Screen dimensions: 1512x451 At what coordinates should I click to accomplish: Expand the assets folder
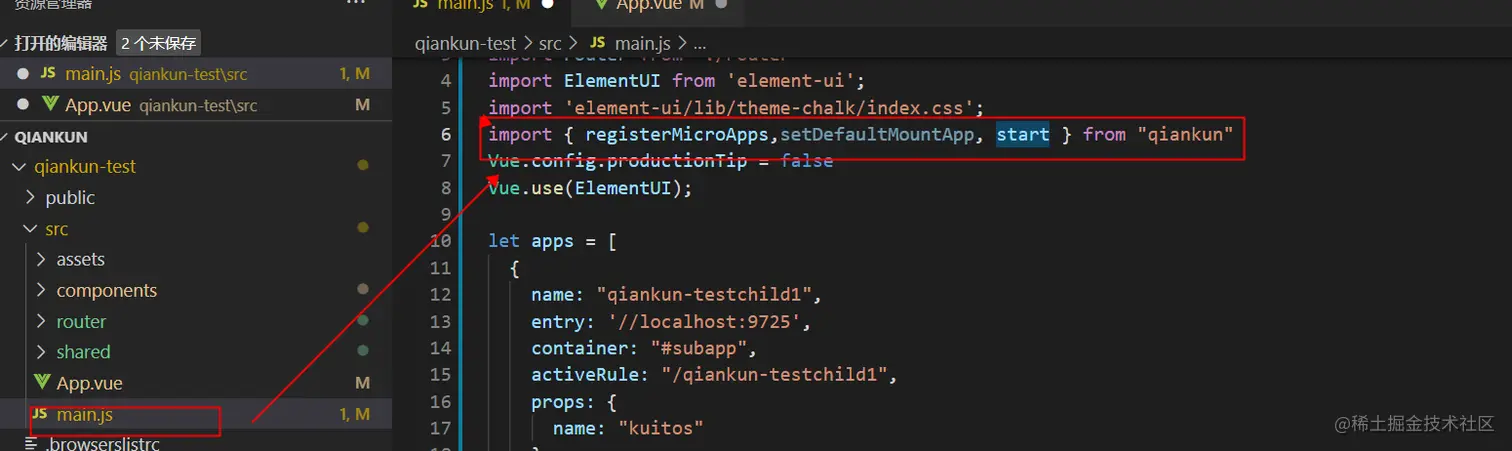click(x=41, y=260)
